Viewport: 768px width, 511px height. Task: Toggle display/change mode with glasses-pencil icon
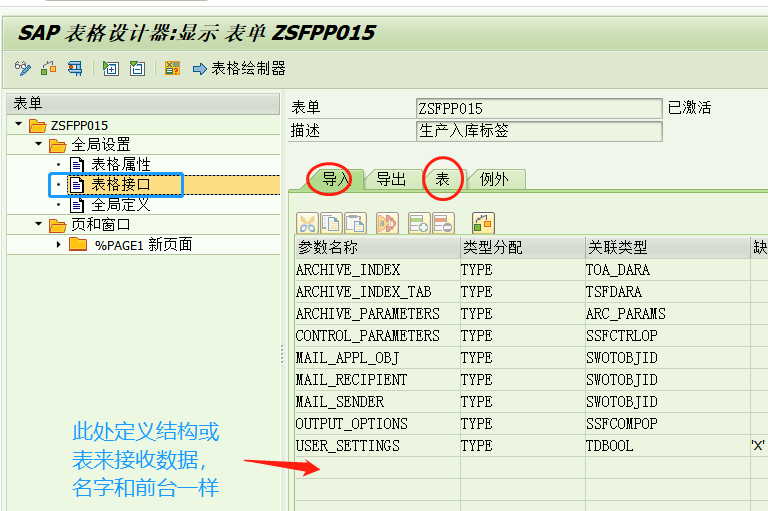[23, 68]
